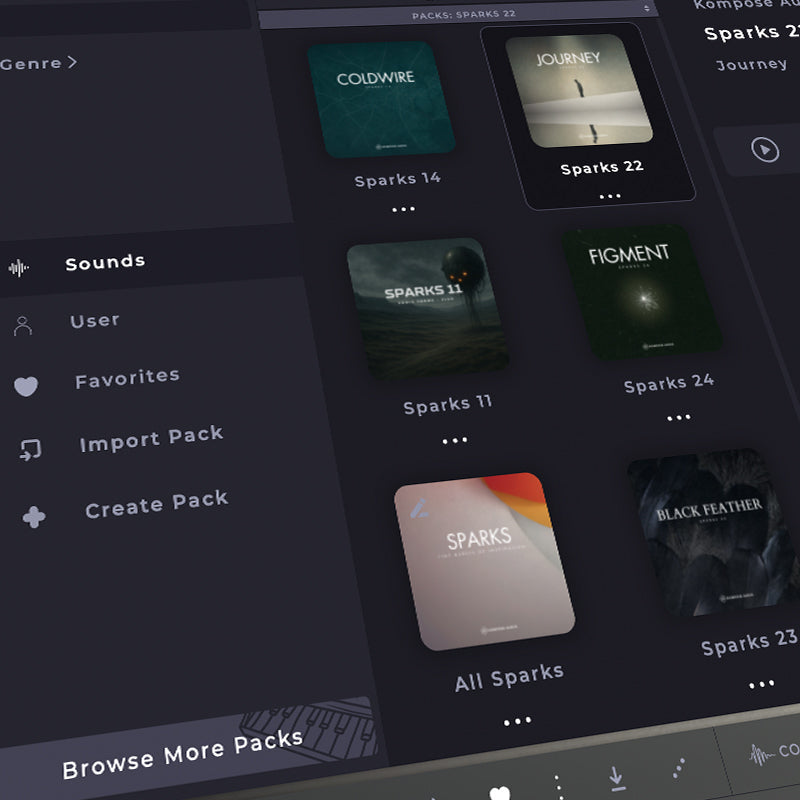This screenshot has width=800, height=800.
Task: Open the three-dots menu under Sparks 24
Action: [679, 418]
